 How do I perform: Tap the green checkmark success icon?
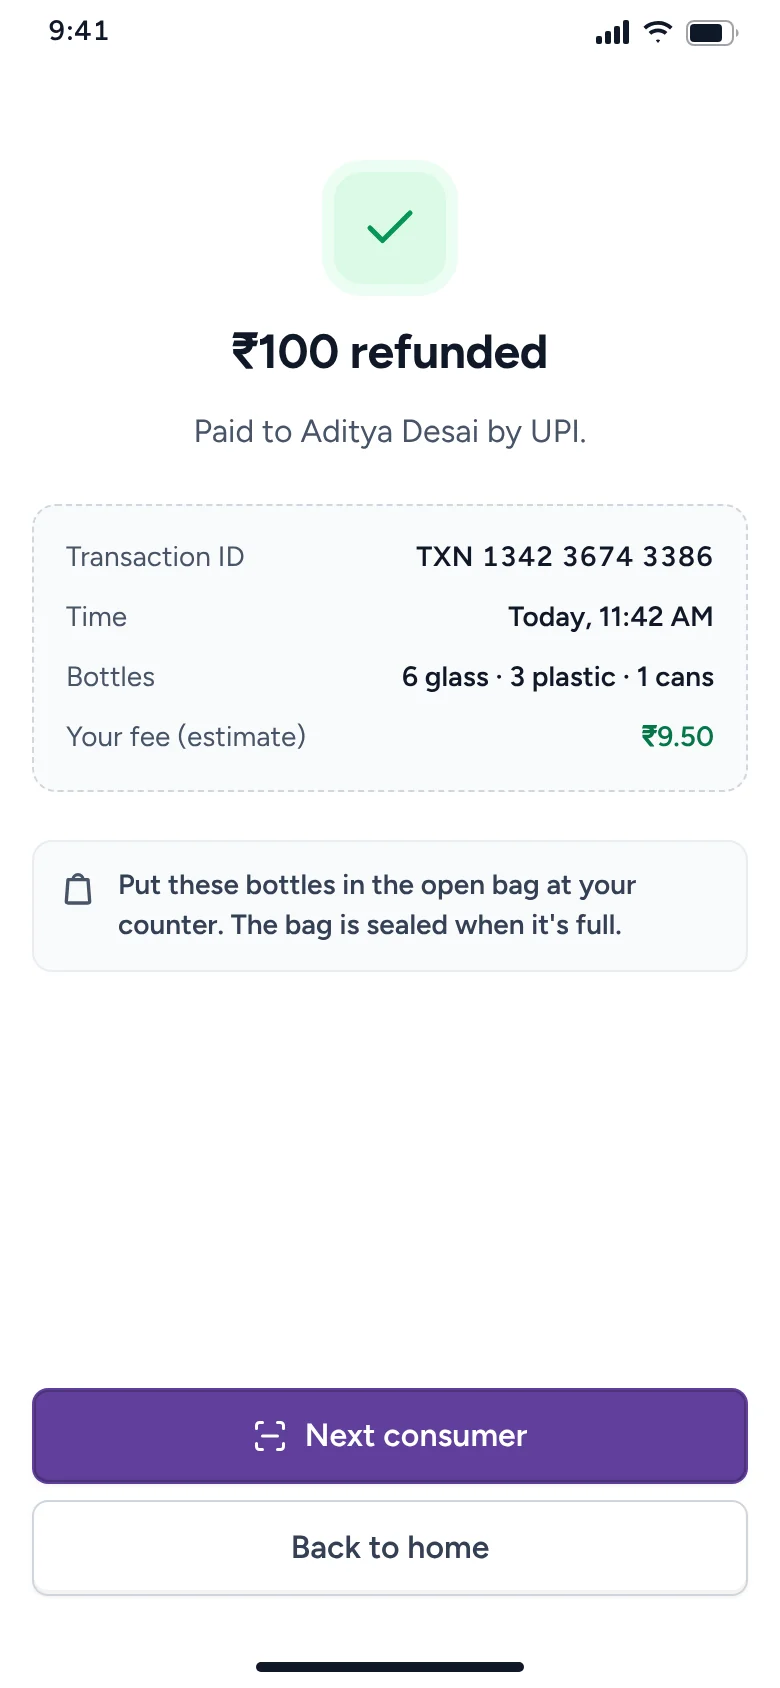coord(390,227)
